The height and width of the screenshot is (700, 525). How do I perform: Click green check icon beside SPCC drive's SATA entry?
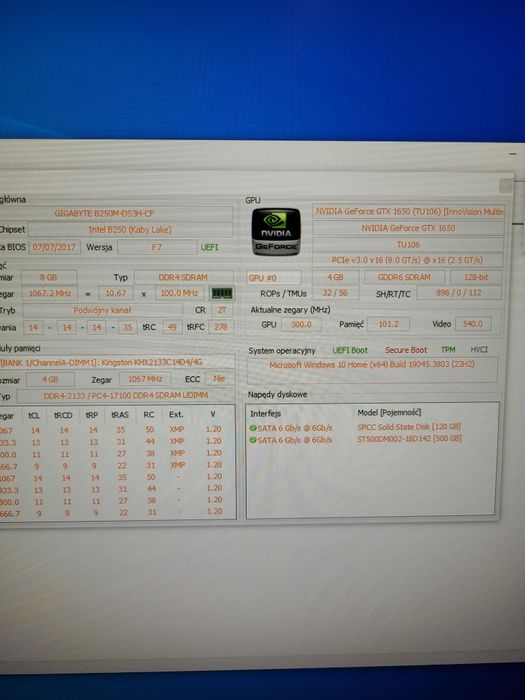(253, 428)
